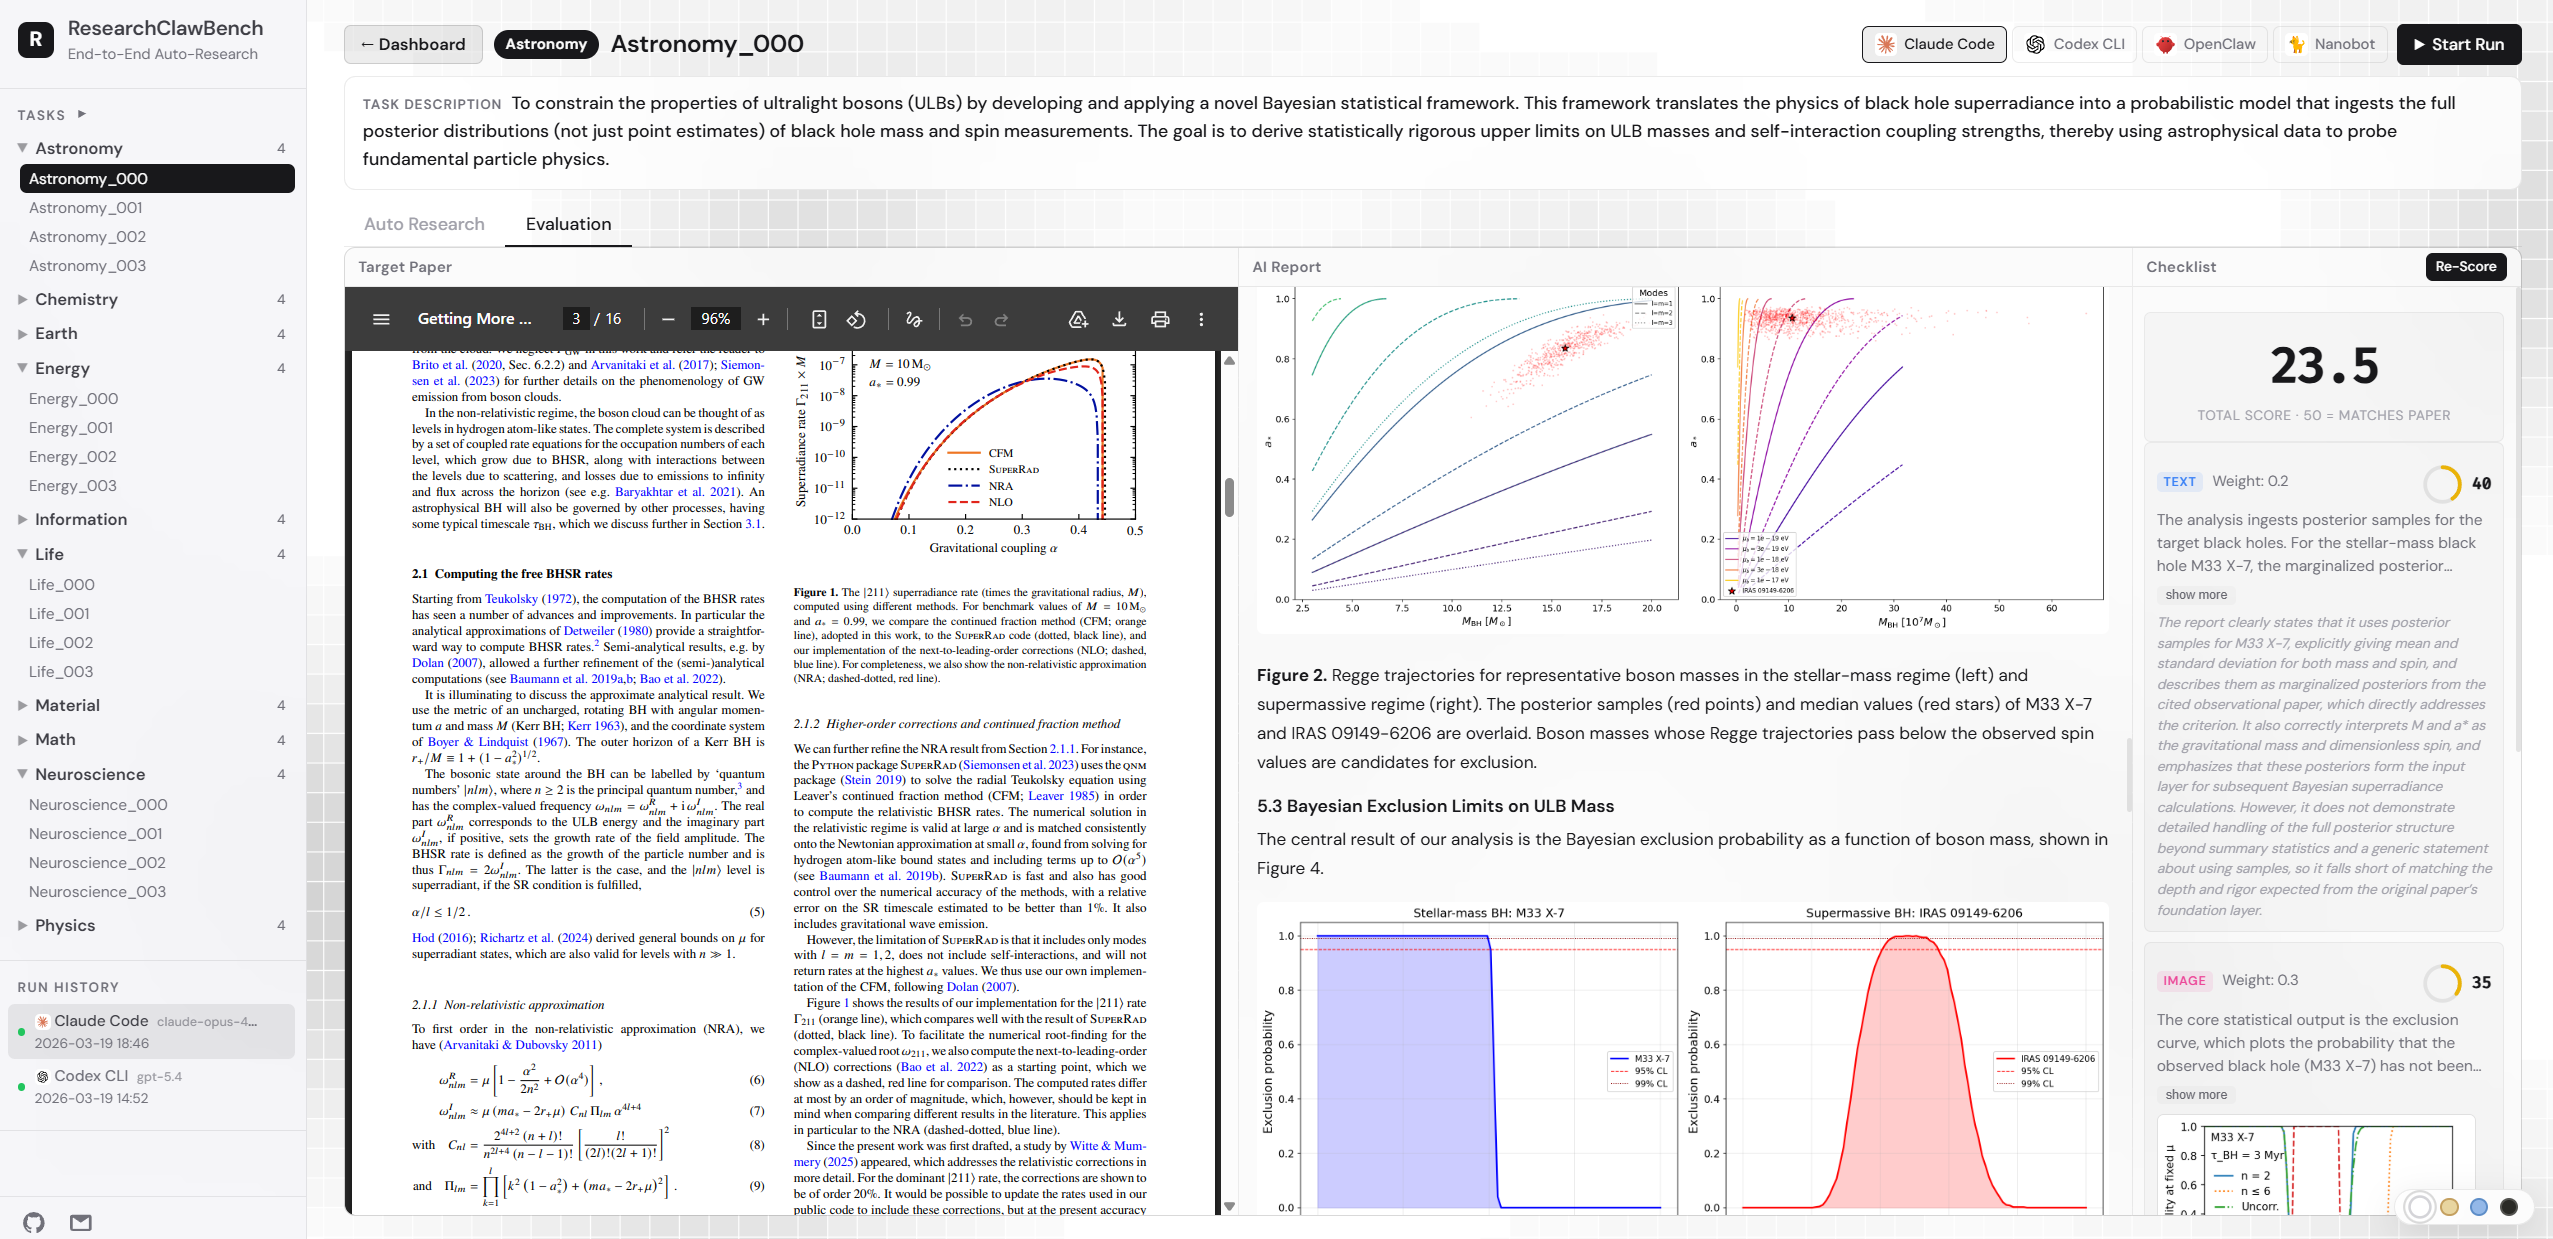Click the PDF print icon
2553x1239 pixels.
click(x=1160, y=319)
